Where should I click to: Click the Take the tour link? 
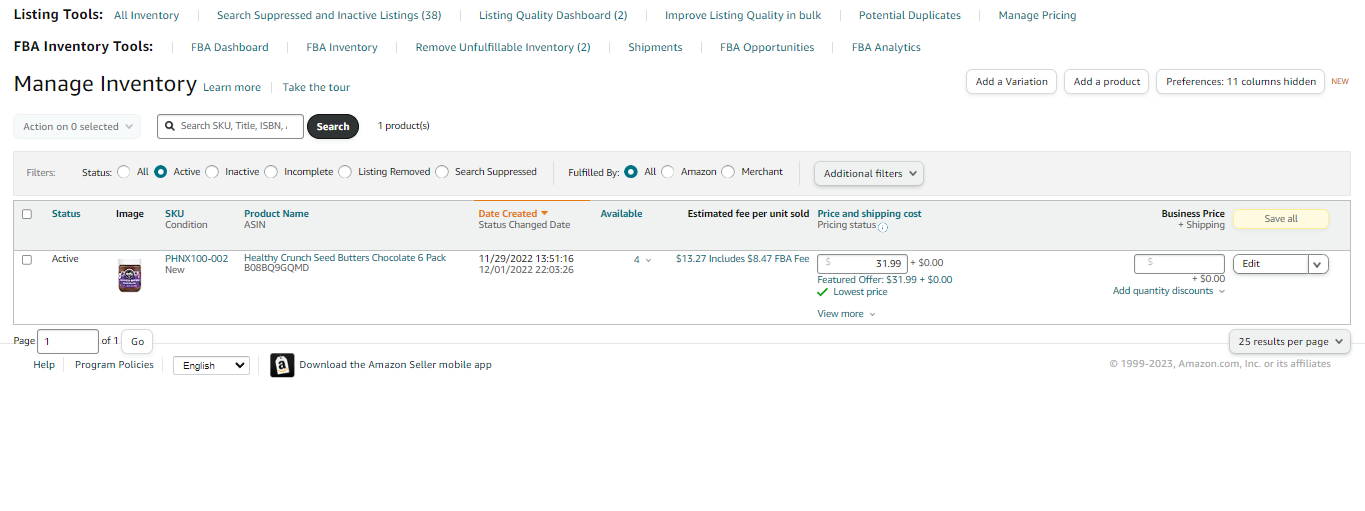(x=316, y=88)
